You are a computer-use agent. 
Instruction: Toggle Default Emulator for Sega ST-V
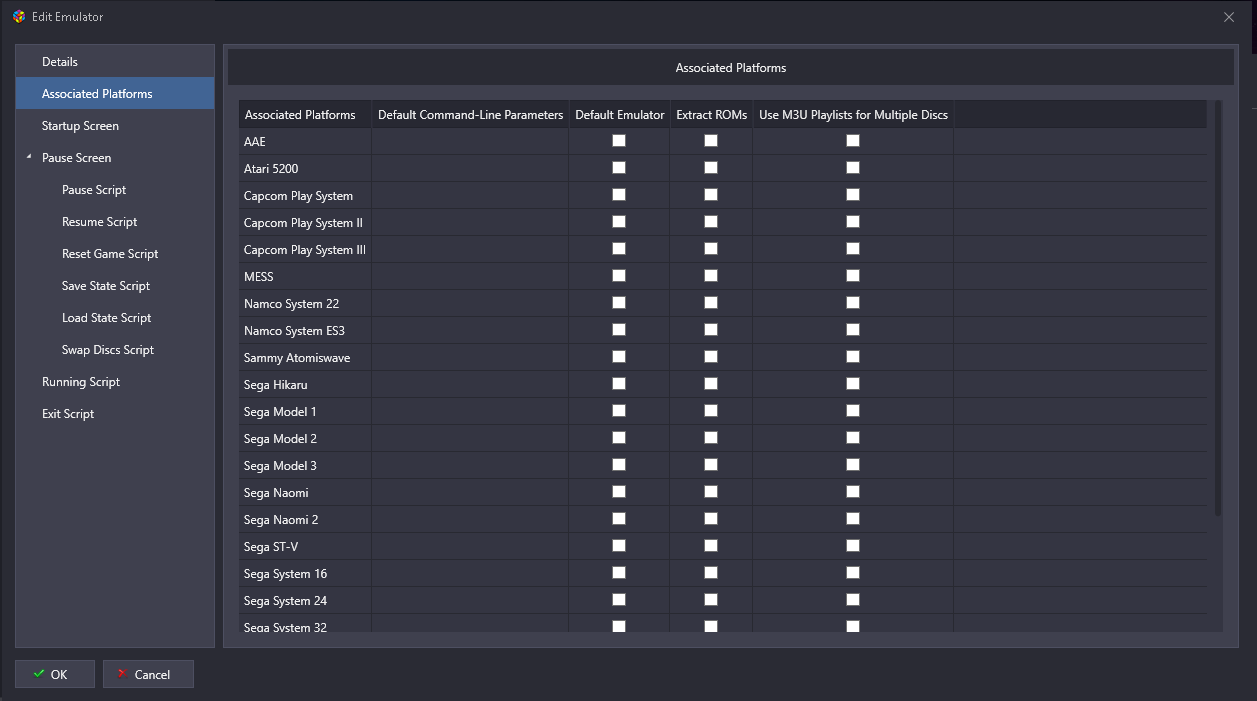pos(619,546)
